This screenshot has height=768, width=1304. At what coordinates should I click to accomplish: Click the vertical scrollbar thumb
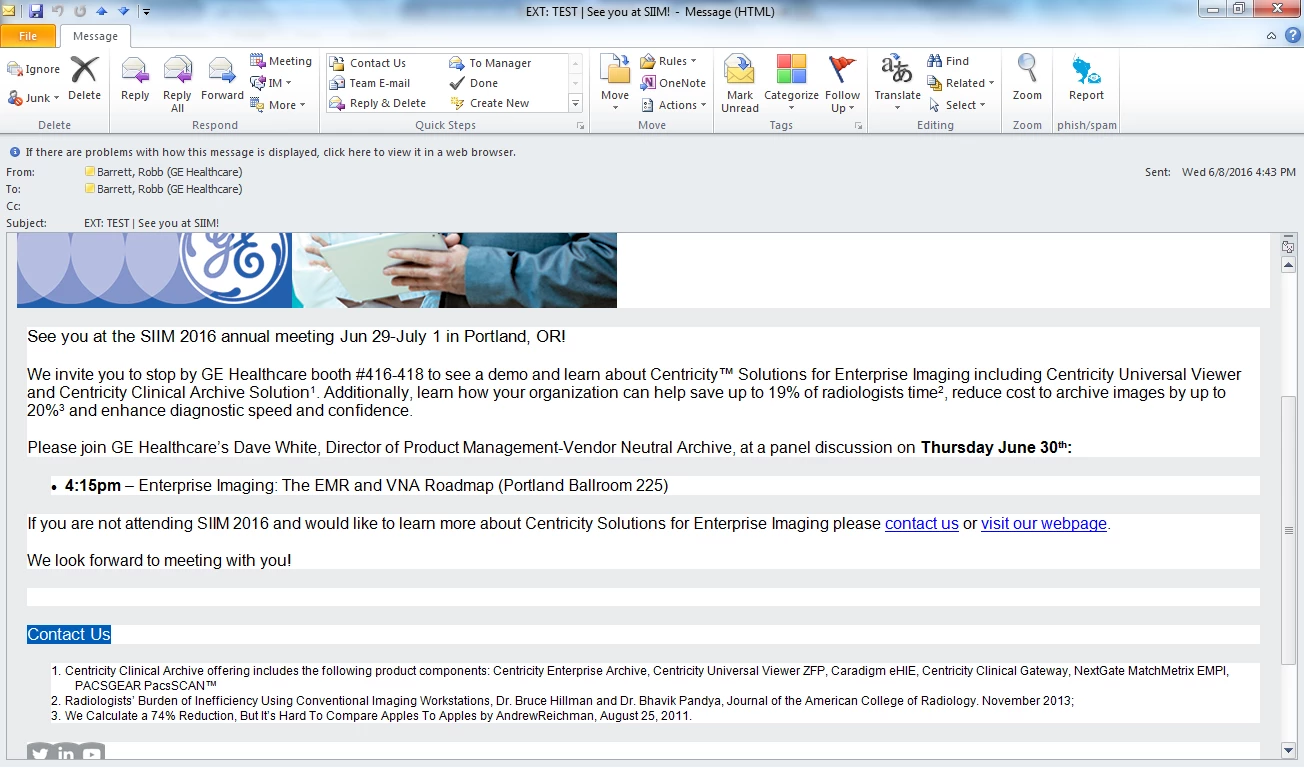[1289, 530]
